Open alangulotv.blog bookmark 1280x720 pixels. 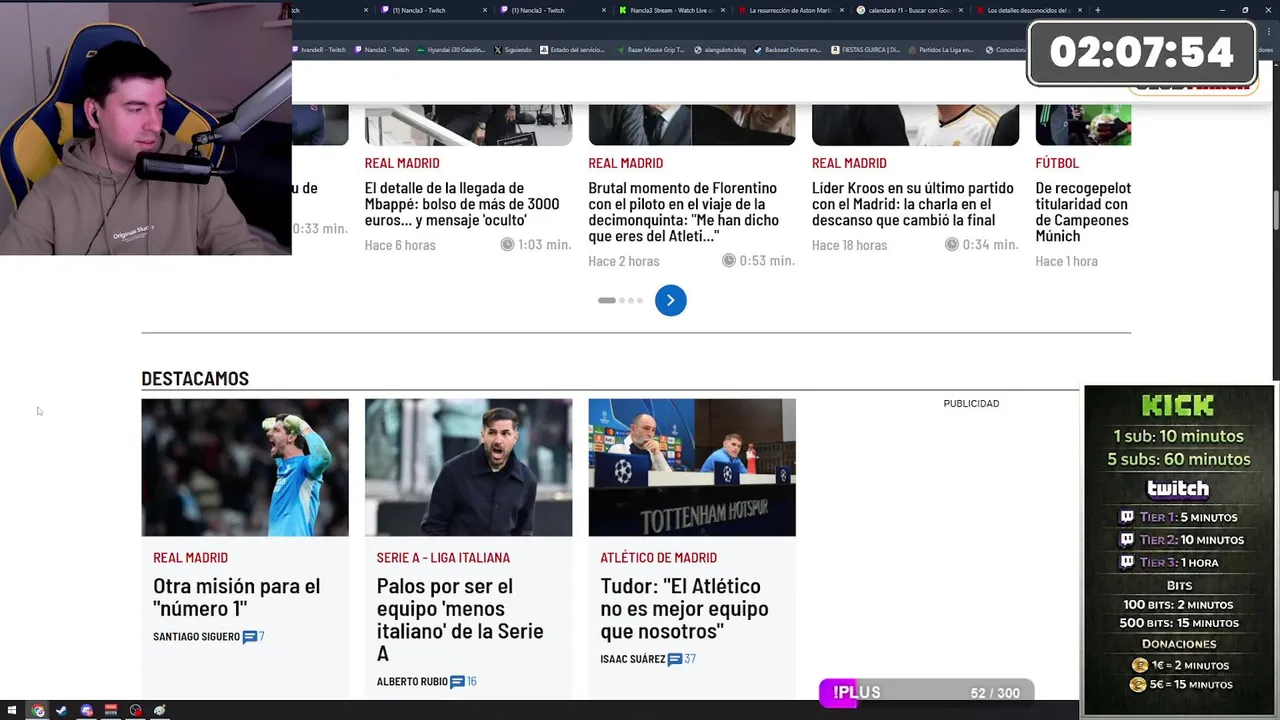tap(720, 49)
